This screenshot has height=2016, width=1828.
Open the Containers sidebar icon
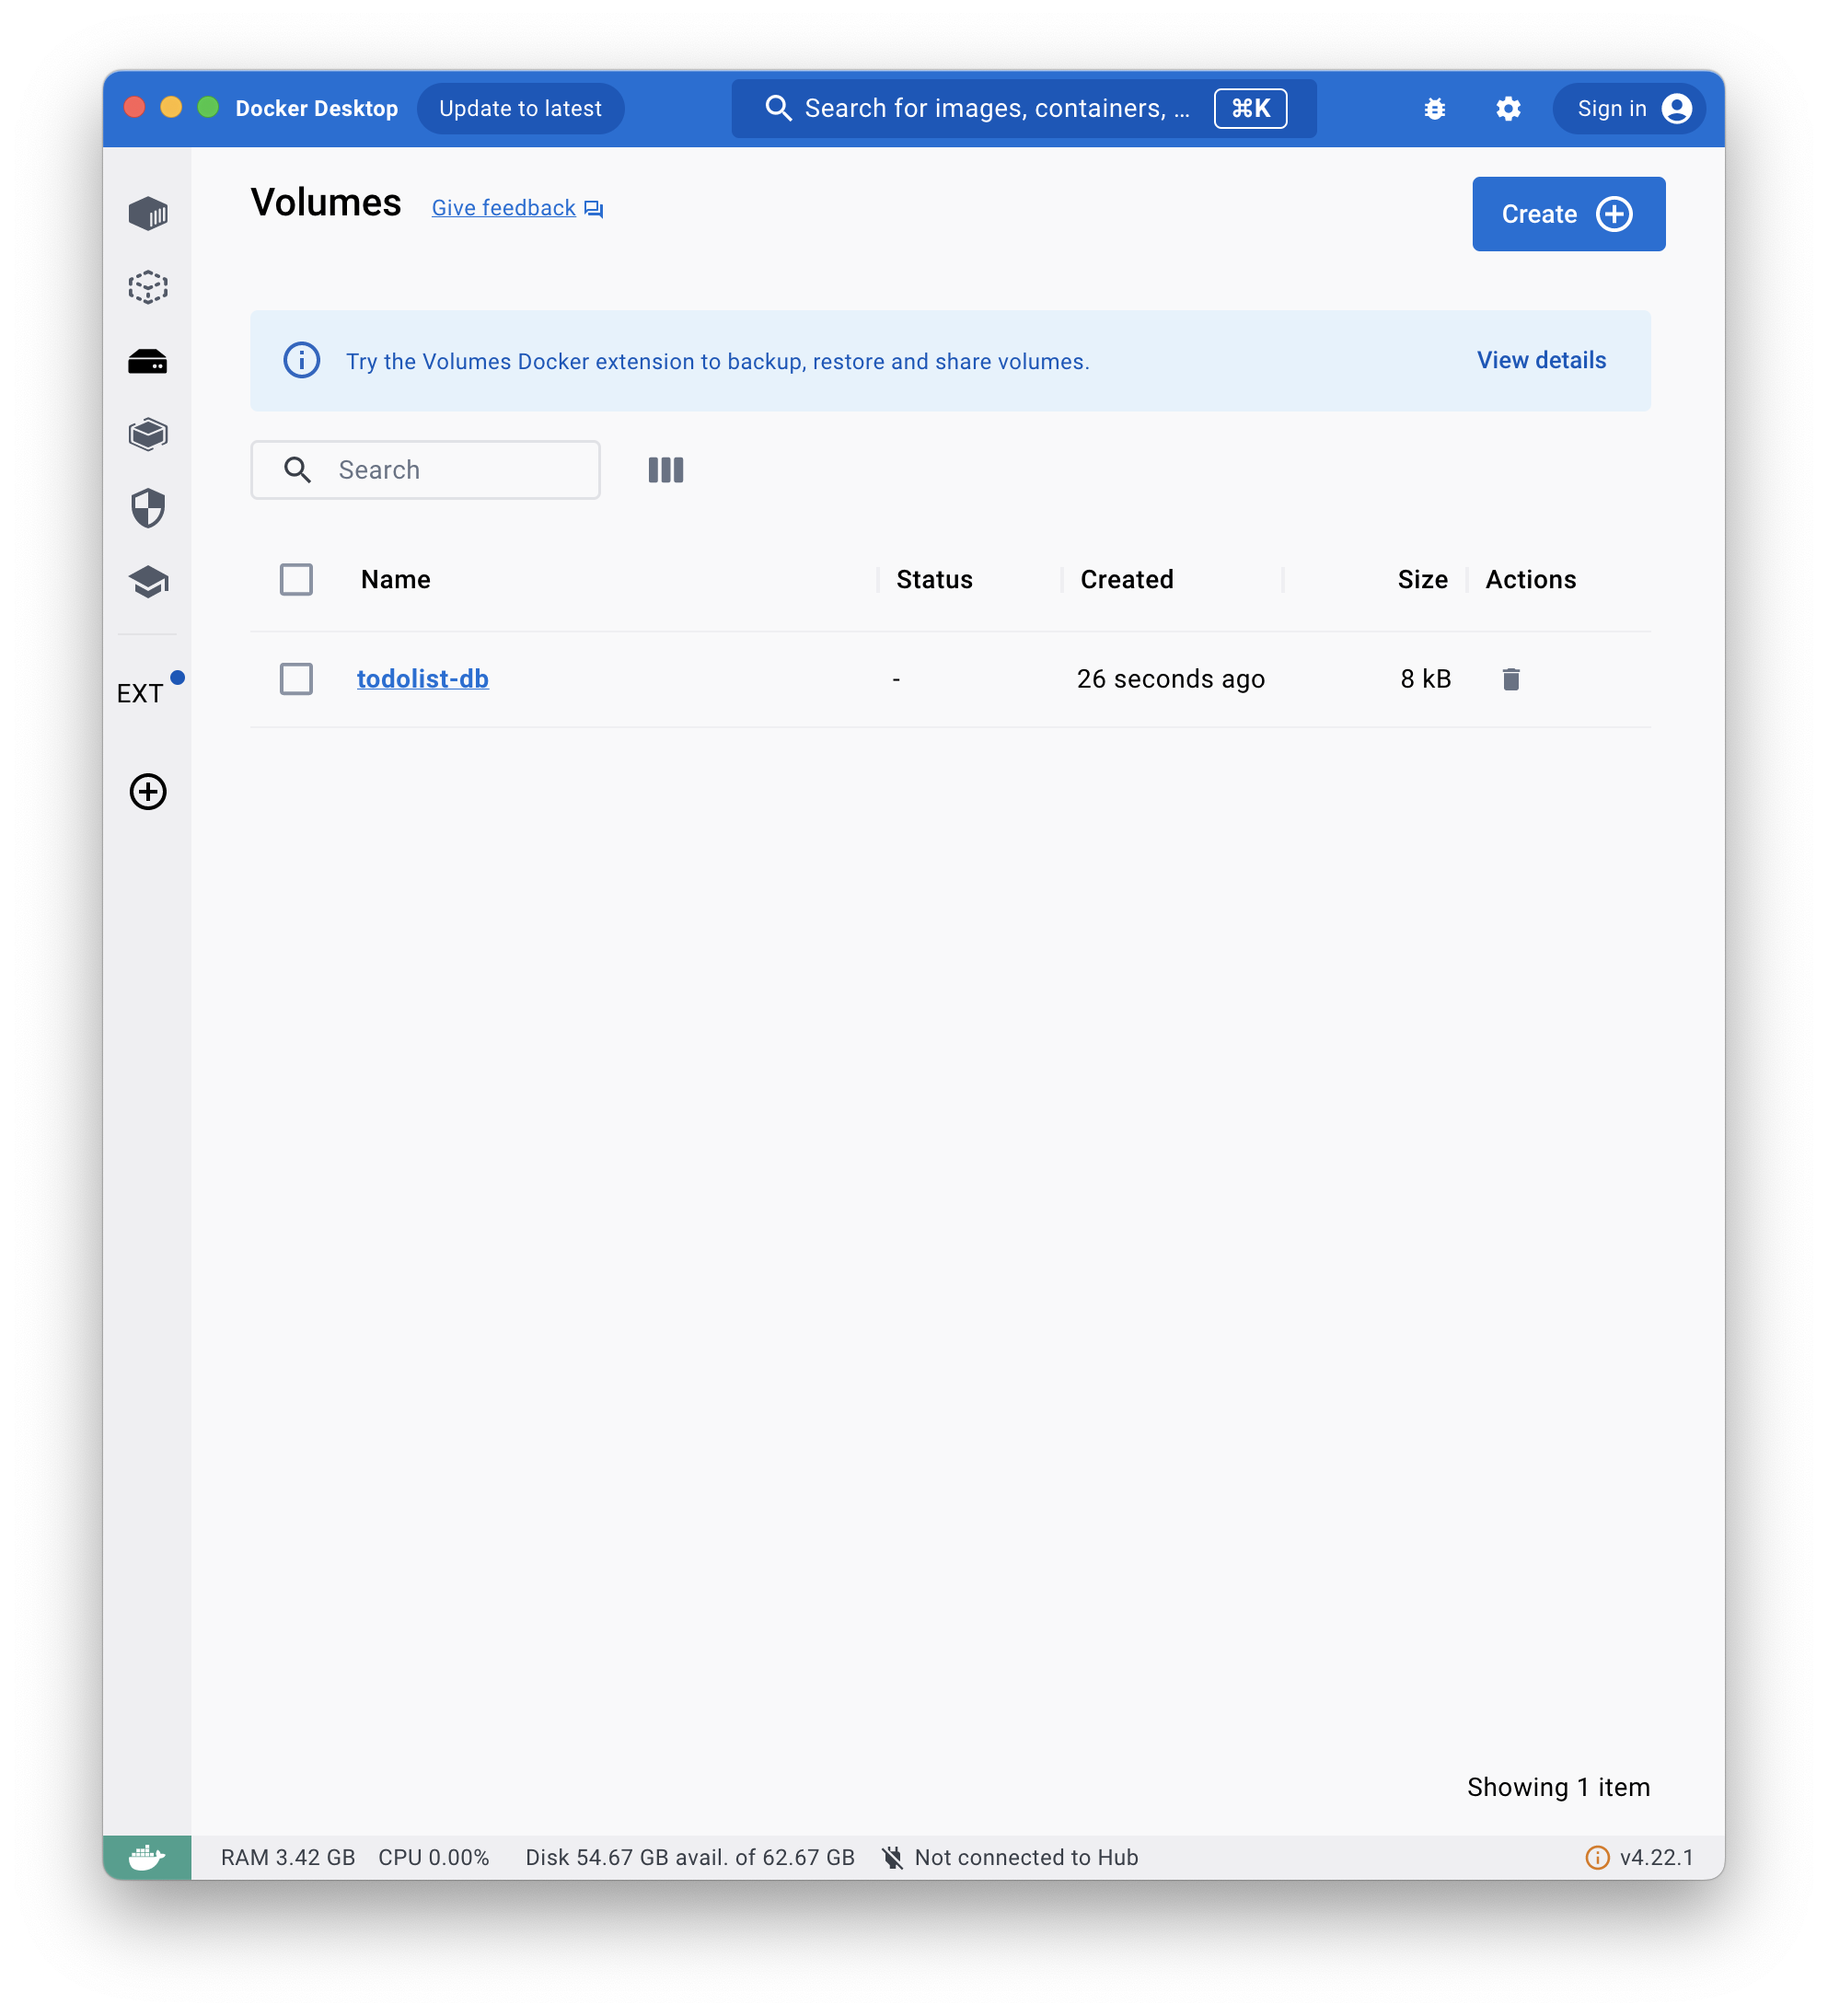[x=148, y=213]
